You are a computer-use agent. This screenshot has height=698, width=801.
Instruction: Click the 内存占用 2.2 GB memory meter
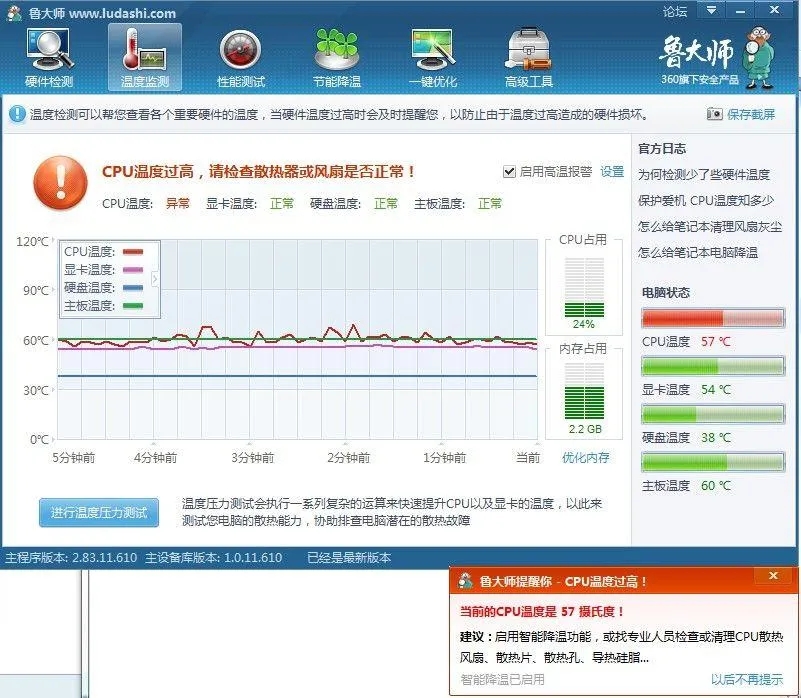point(584,391)
